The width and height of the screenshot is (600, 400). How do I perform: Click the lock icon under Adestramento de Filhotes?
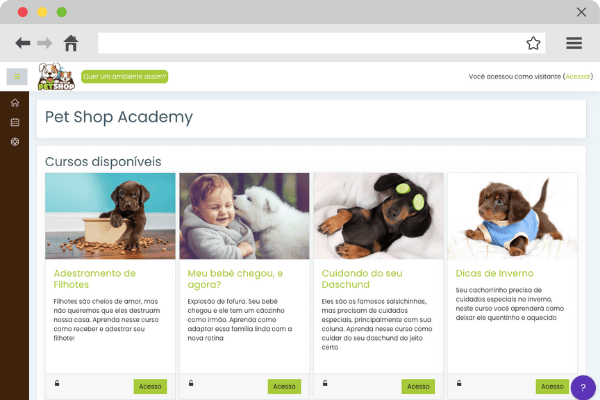click(x=57, y=383)
